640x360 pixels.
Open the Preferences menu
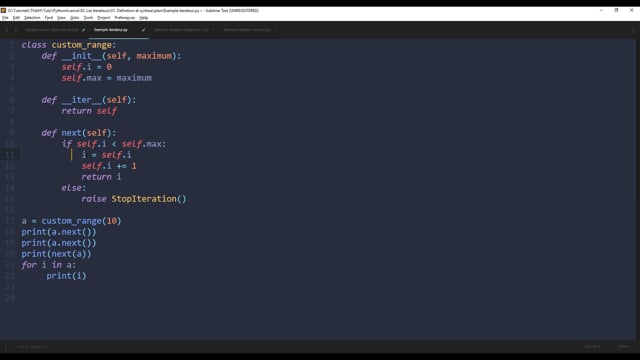124,18
